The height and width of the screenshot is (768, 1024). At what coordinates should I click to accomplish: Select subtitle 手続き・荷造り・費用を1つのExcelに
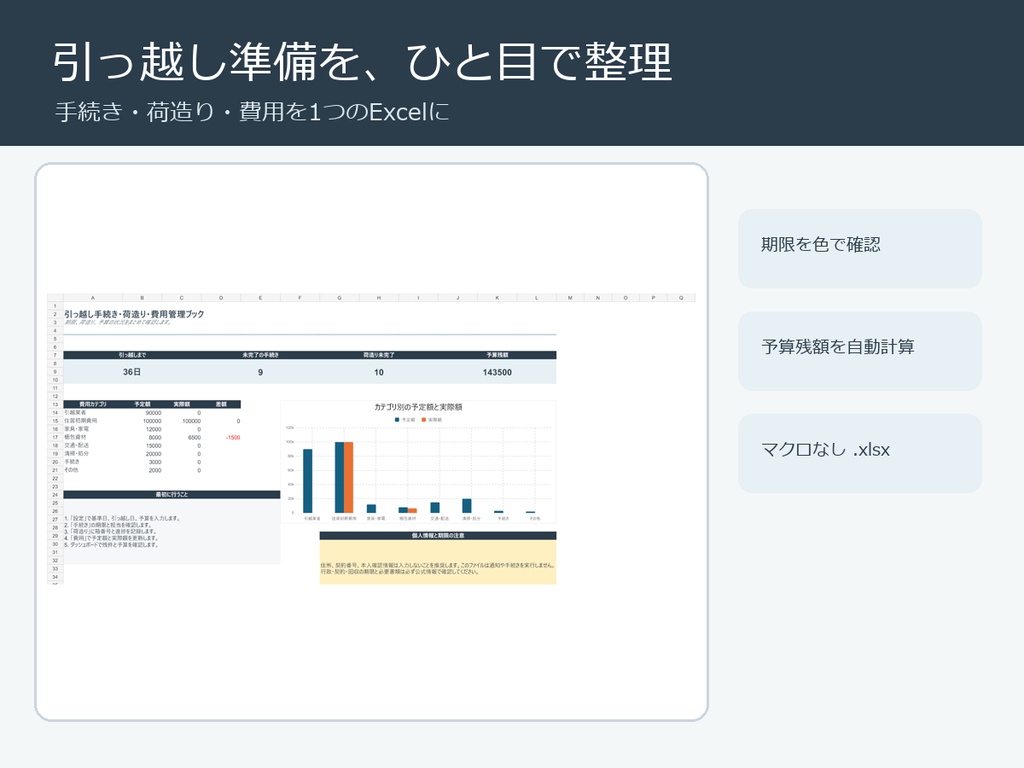click(x=253, y=112)
